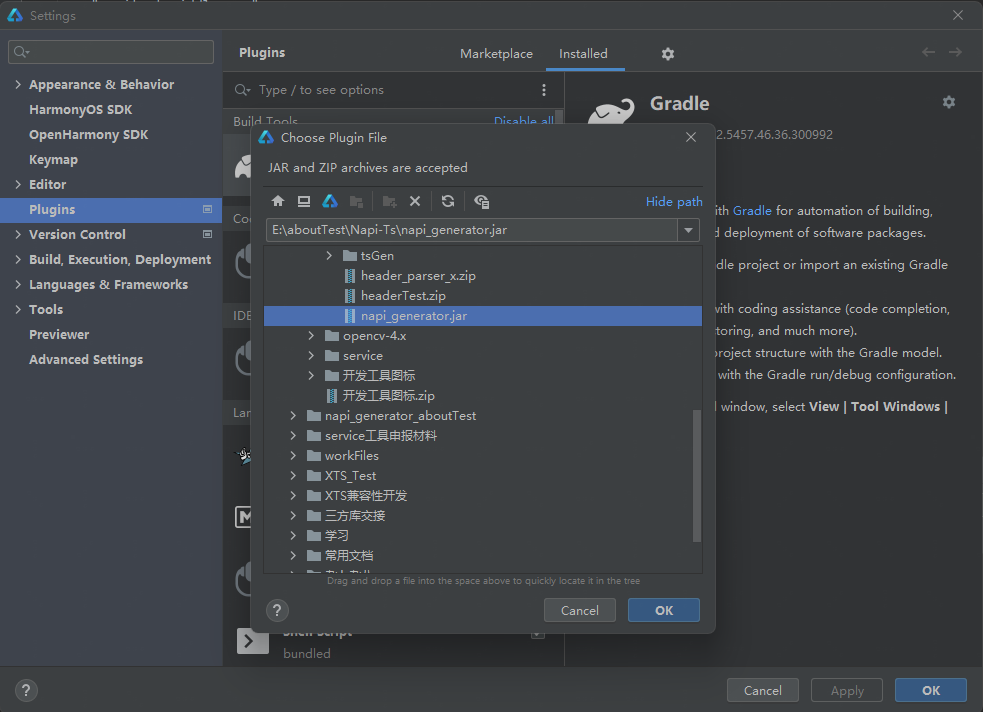Expand the tsGen folder
983x712 pixels.
[x=330, y=256]
